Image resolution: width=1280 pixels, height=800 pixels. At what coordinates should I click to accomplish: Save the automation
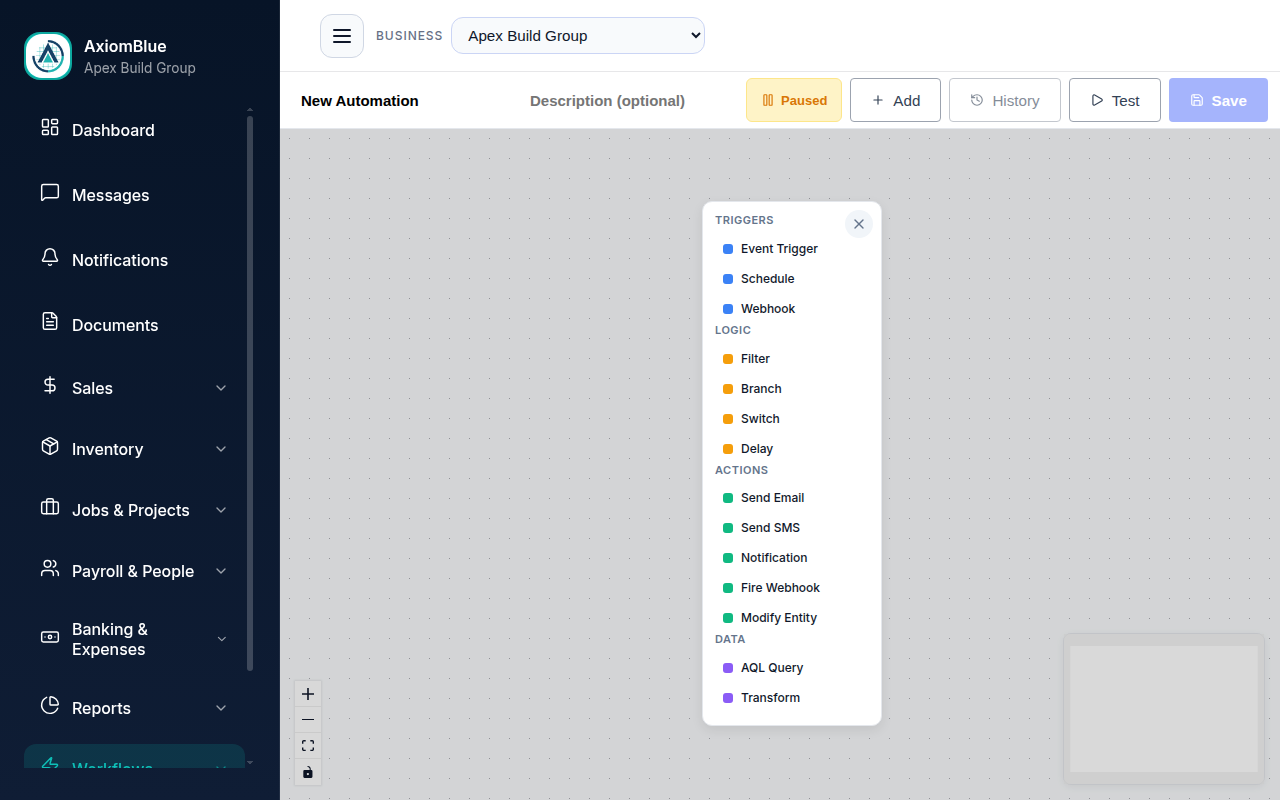click(x=1218, y=100)
